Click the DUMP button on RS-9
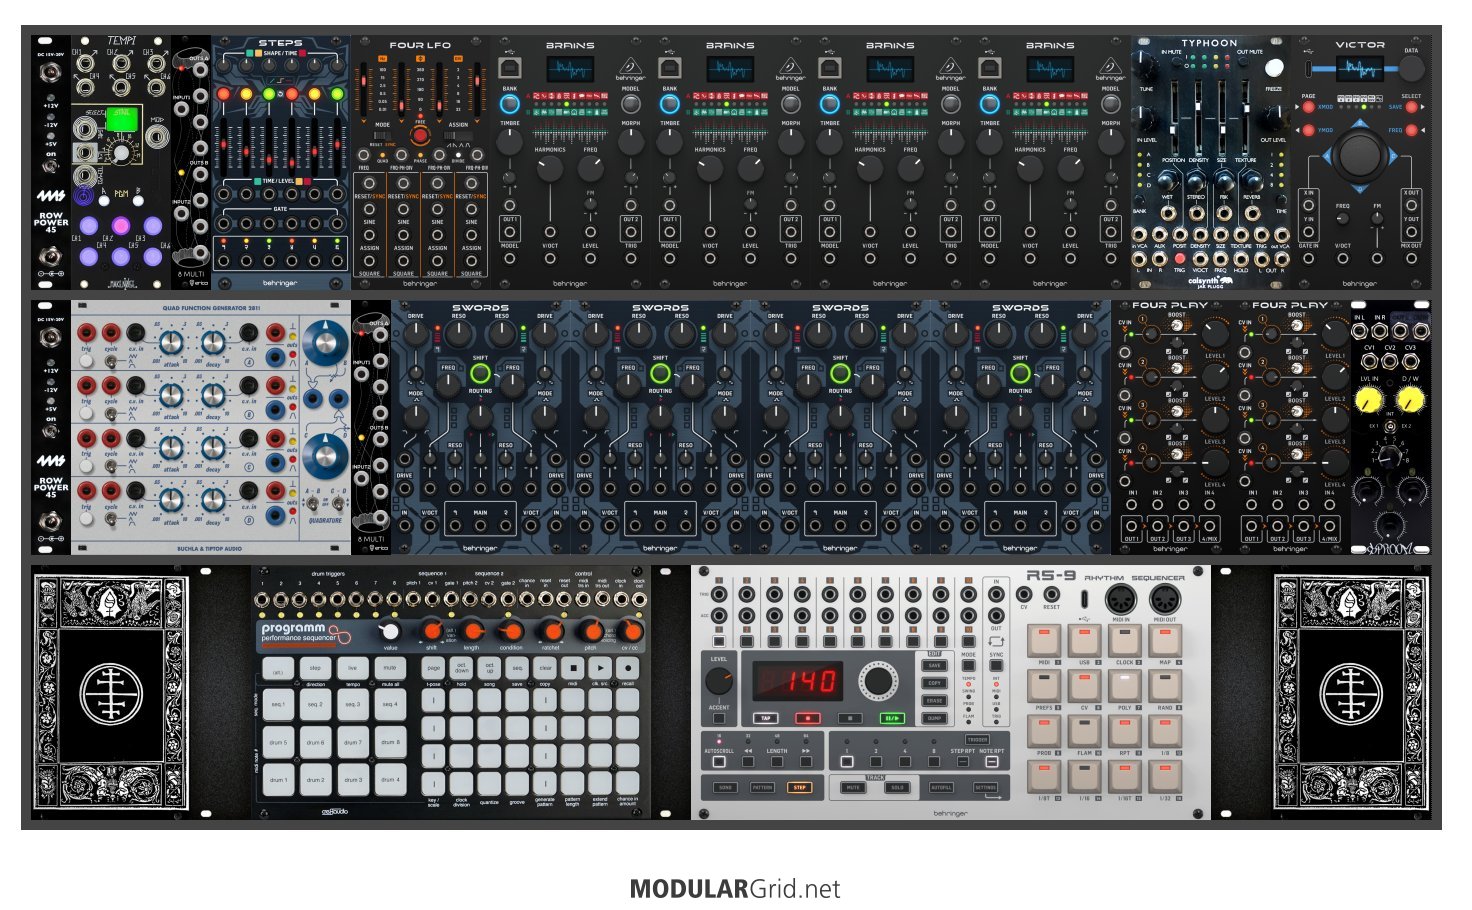Viewport: 1472px width, 910px height. (935, 718)
